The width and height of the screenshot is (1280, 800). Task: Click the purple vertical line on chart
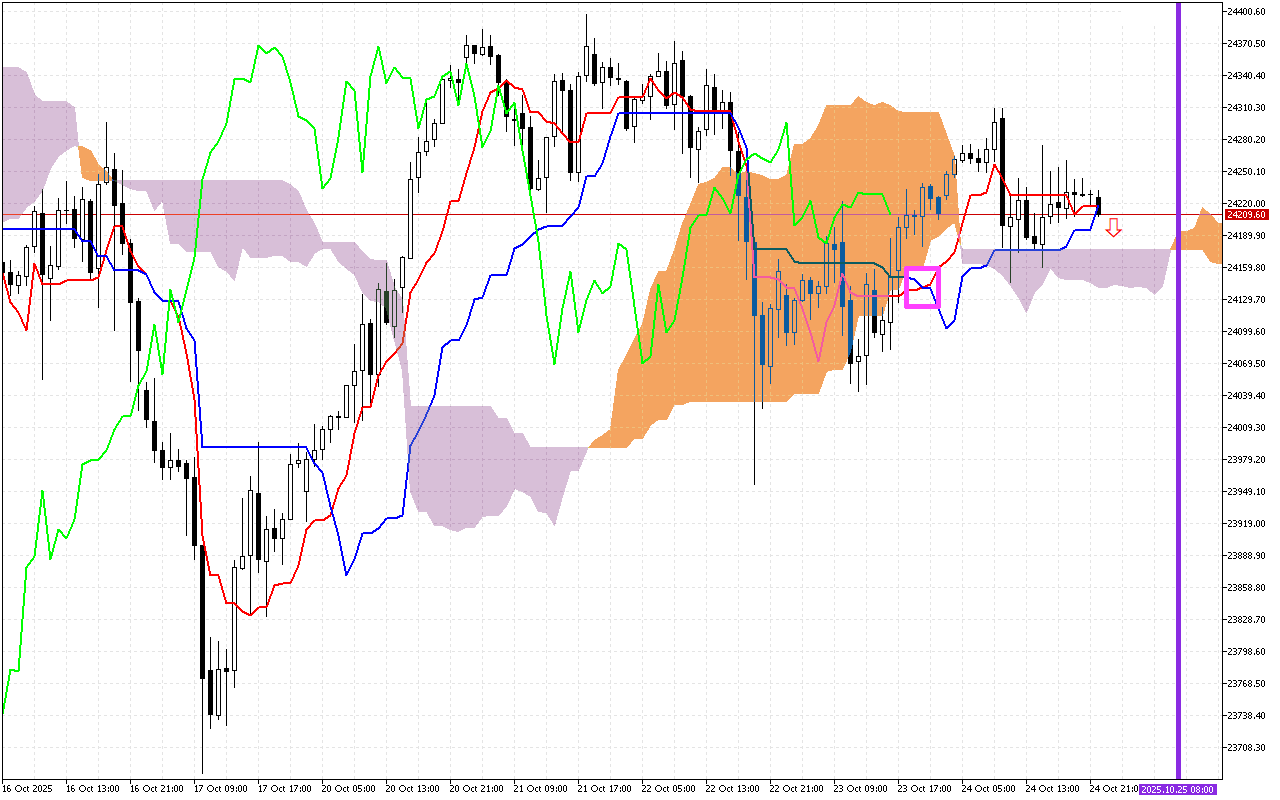coord(1178,400)
